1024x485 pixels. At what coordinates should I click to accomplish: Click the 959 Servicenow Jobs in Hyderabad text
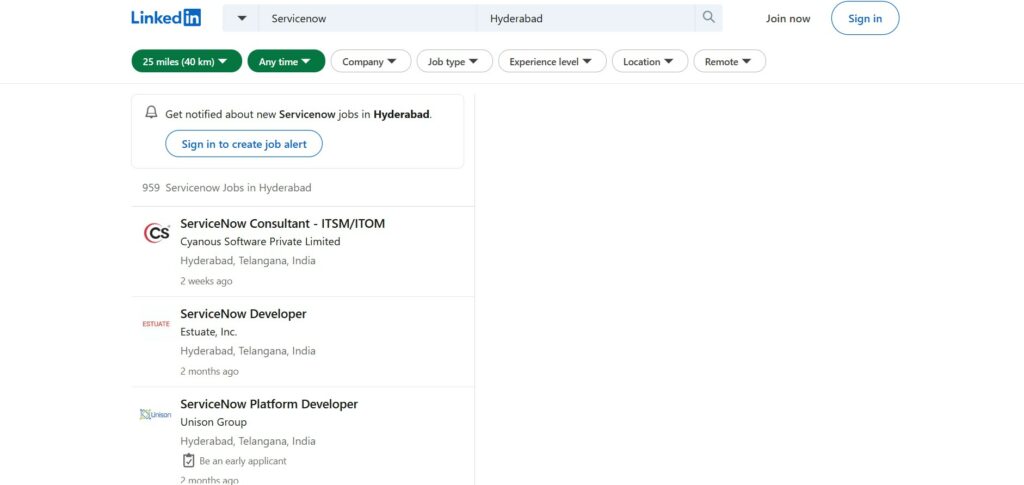point(227,187)
